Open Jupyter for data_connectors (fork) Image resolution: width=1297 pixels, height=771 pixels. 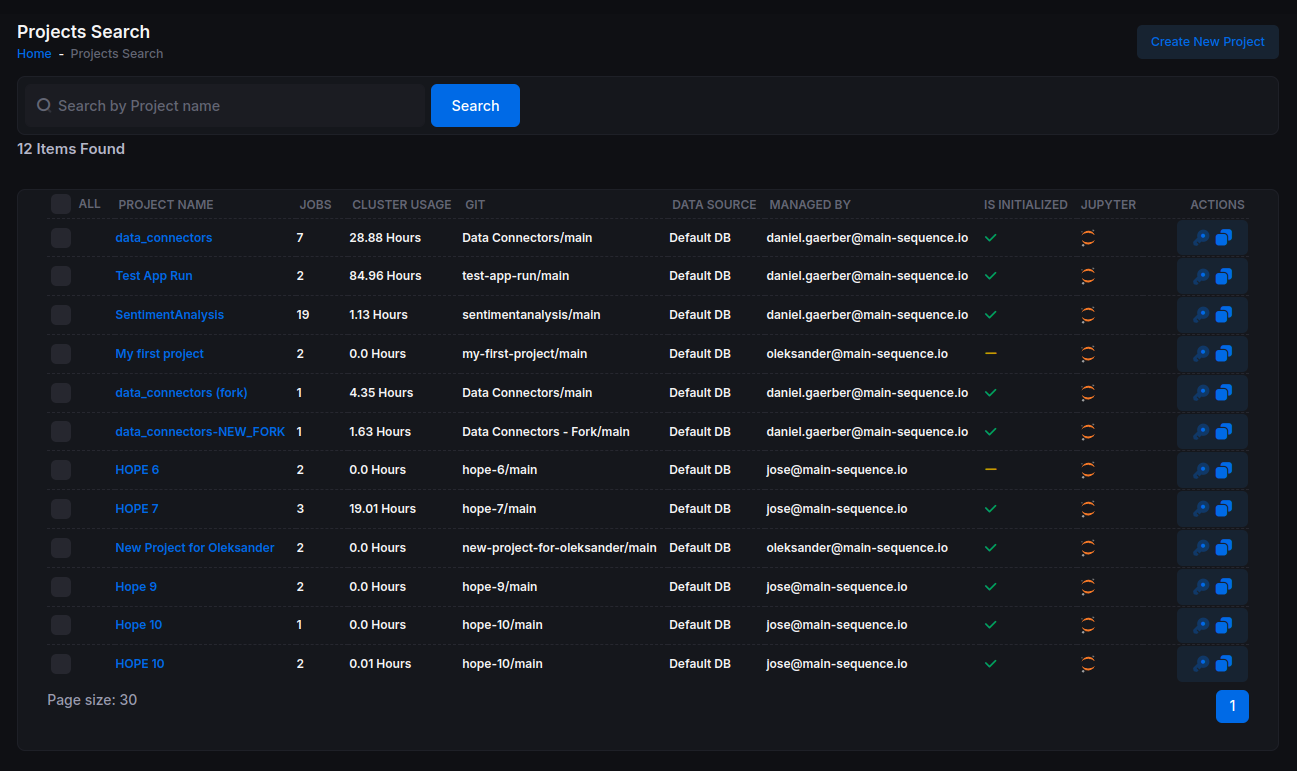(1088, 393)
